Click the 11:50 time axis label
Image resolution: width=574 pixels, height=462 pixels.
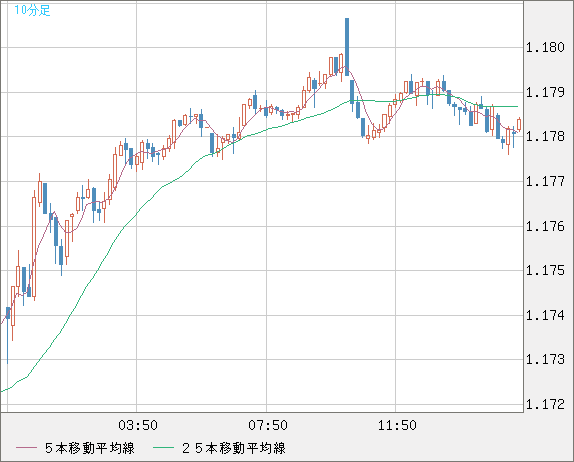397,425
